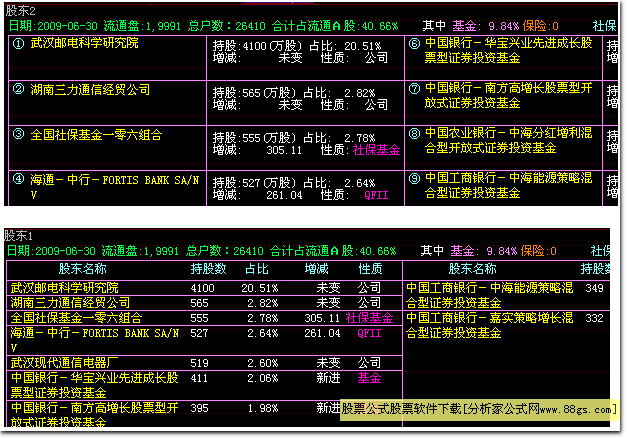Select the 武汉现代通信电器厂 row
Screen dimensions: 627x438
pyautogui.click(x=204, y=363)
